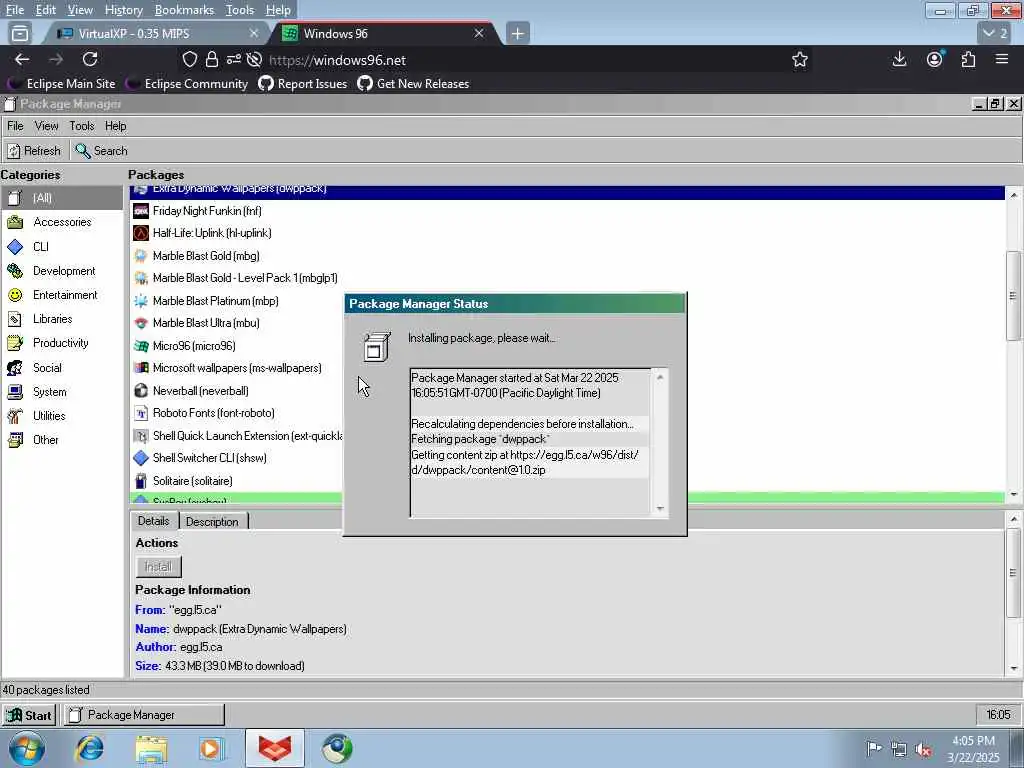Click the details pane scroll-down arrow

[1014, 668]
